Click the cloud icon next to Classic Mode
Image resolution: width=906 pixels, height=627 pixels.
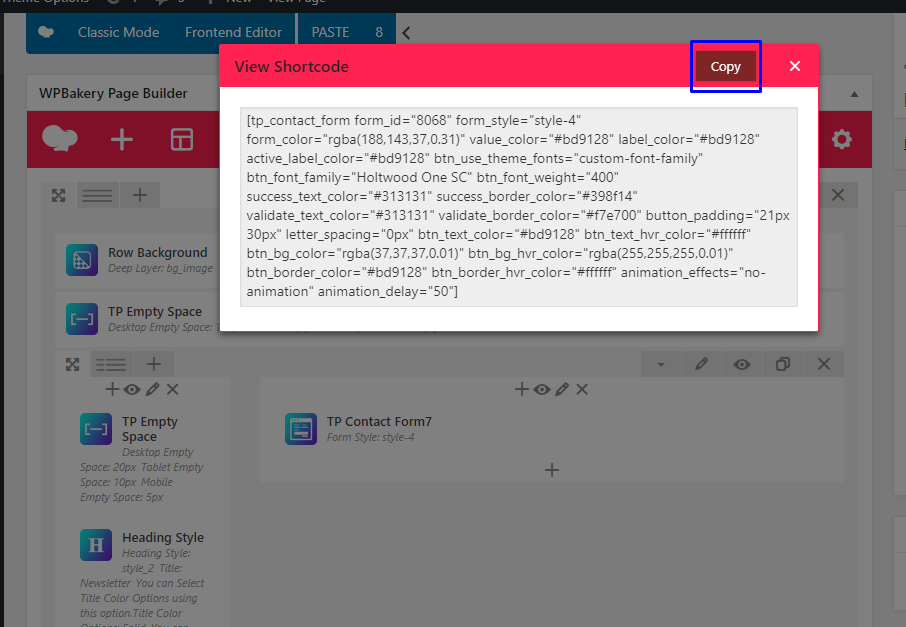(x=46, y=32)
